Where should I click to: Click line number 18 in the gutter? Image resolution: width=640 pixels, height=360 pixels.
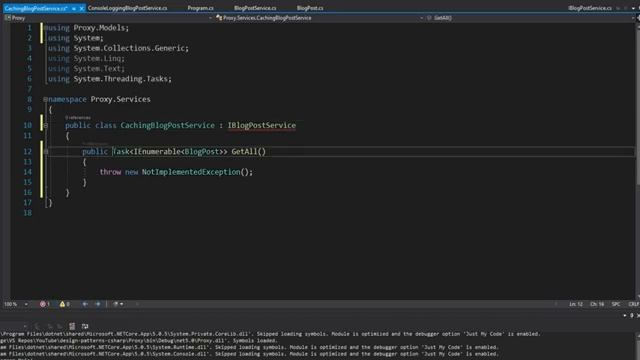click(27, 213)
